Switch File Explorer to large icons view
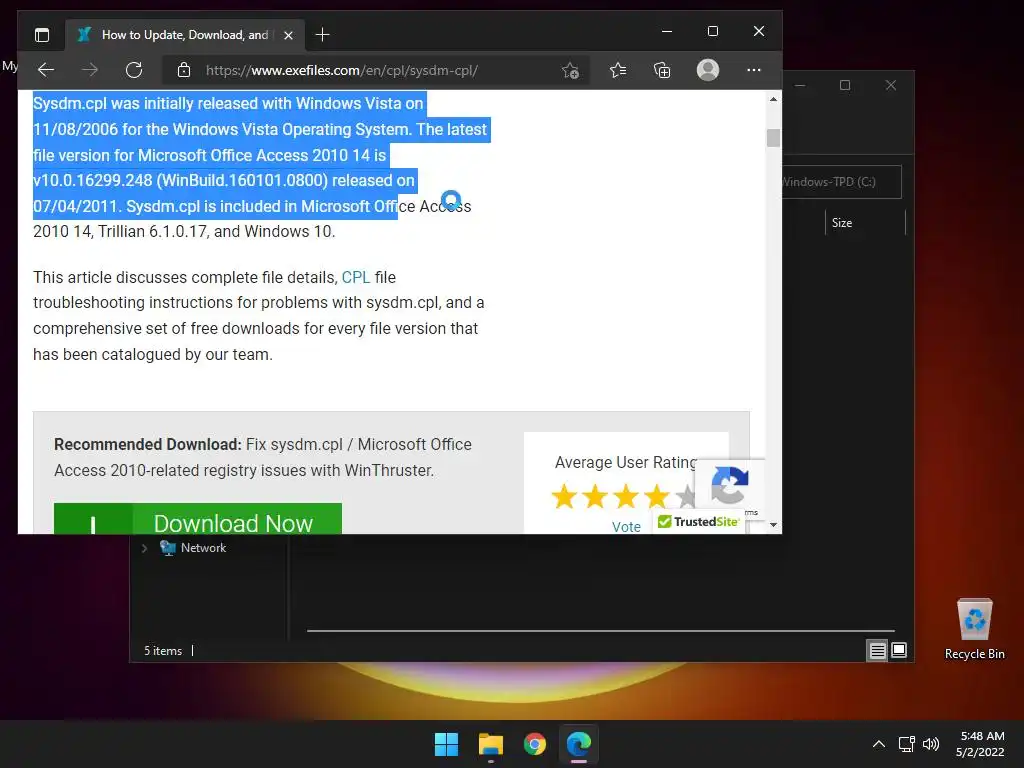 point(899,650)
